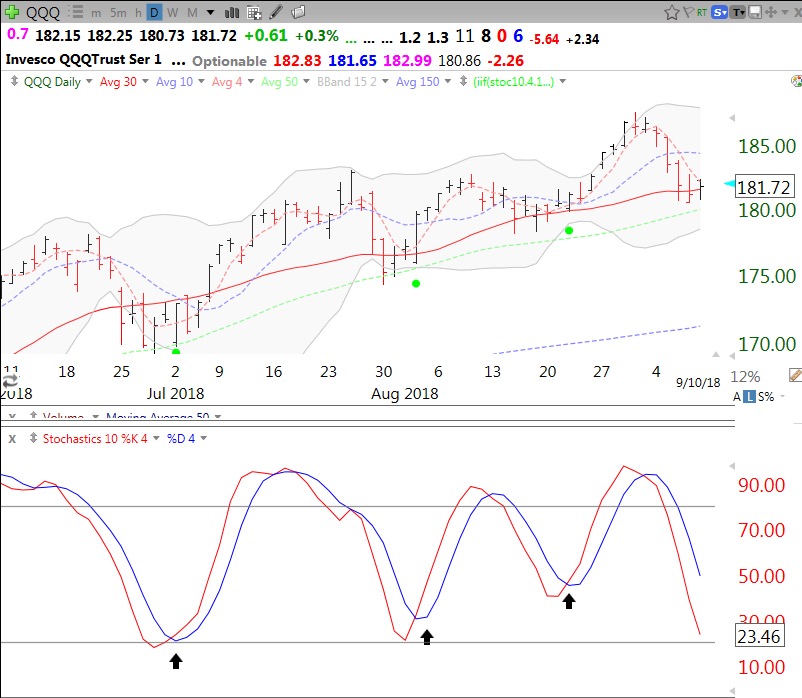Select the Daily (D) timeframe button
The width and height of the screenshot is (802, 698).
(x=154, y=12)
